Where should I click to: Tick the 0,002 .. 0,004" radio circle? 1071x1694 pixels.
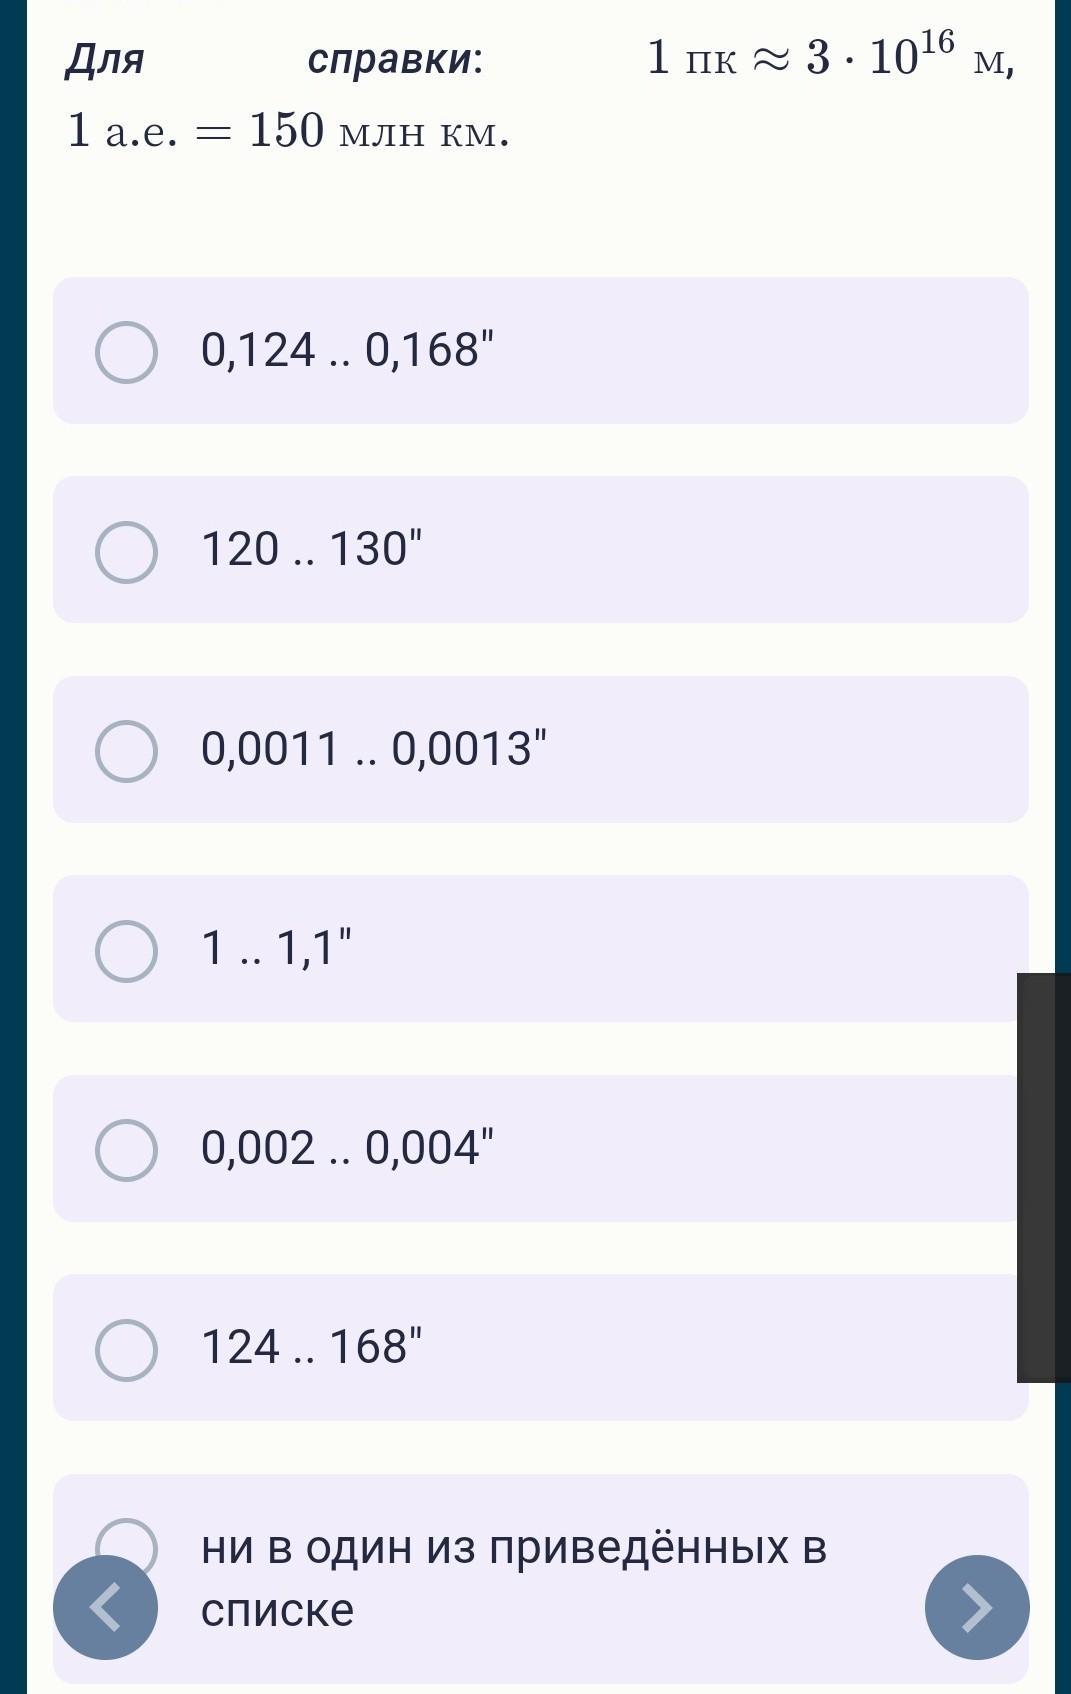[x=126, y=1149]
